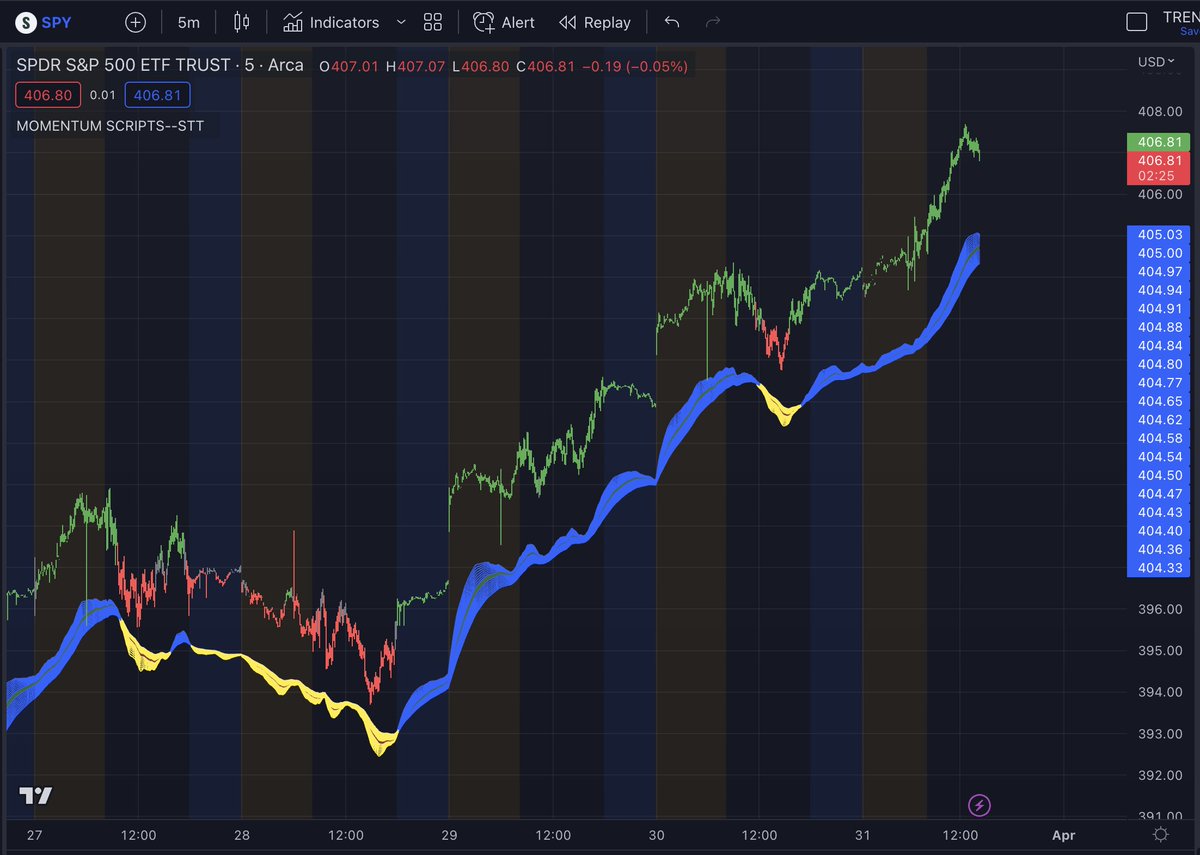Start bar Replay mode

point(595,22)
